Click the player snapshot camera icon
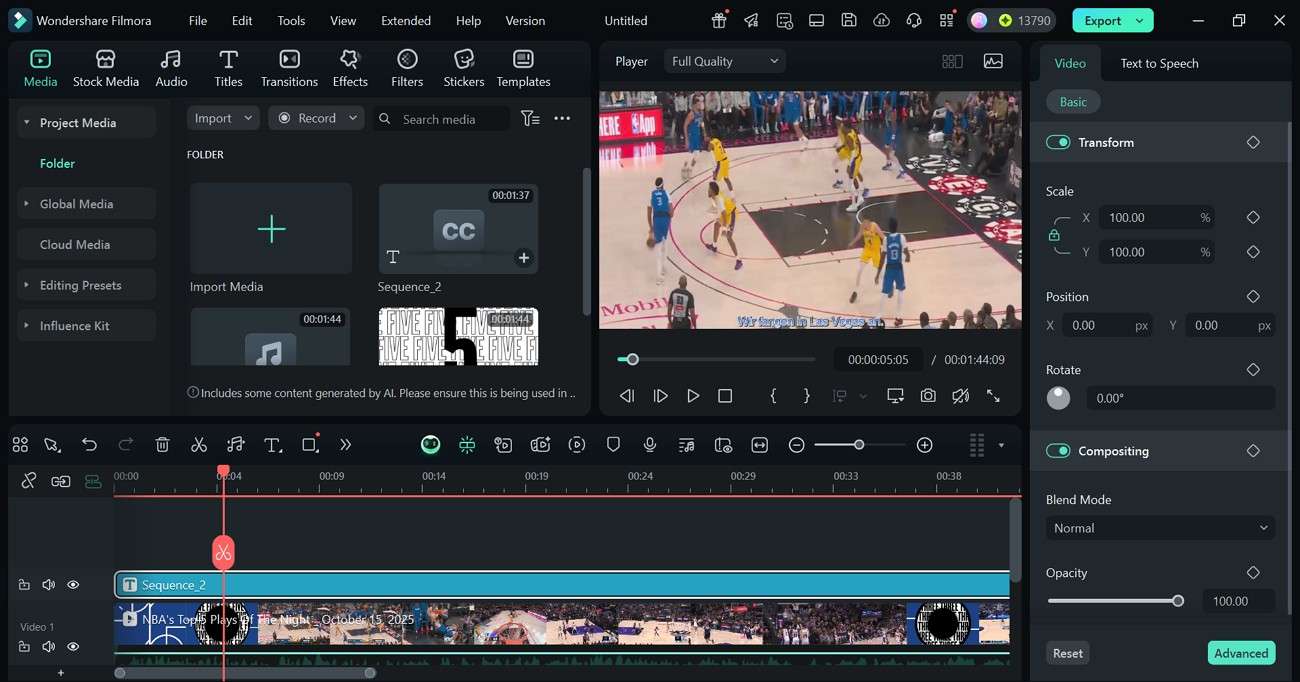1300x682 pixels. point(928,396)
